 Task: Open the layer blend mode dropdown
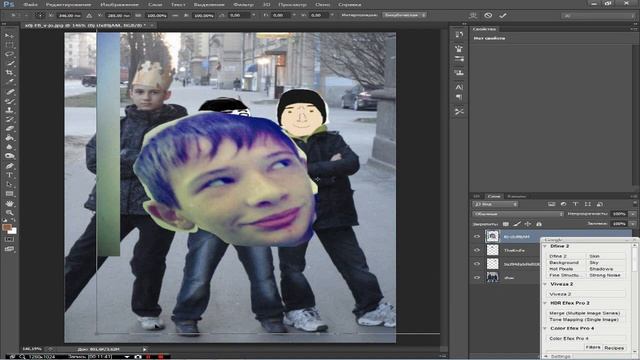coord(518,214)
